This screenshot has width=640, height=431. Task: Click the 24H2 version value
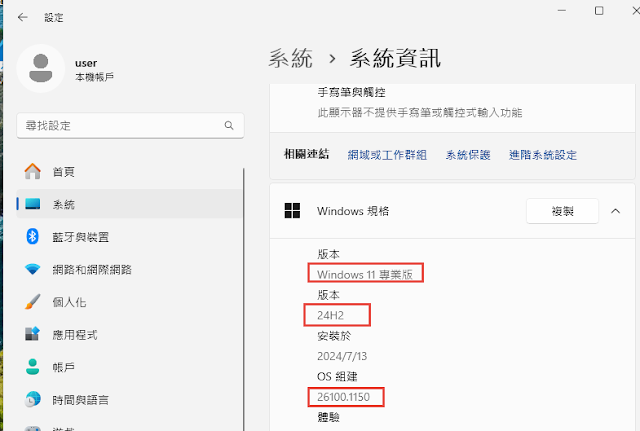(x=331, y=315)
